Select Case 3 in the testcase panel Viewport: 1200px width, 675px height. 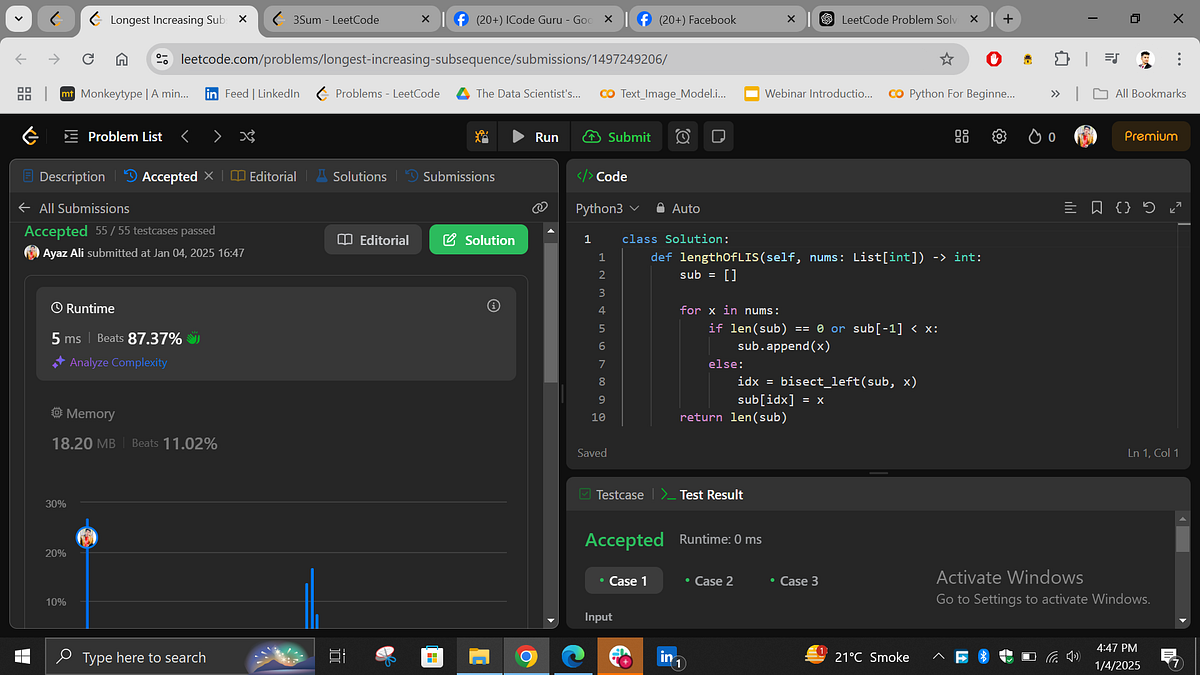pos(795,580)
